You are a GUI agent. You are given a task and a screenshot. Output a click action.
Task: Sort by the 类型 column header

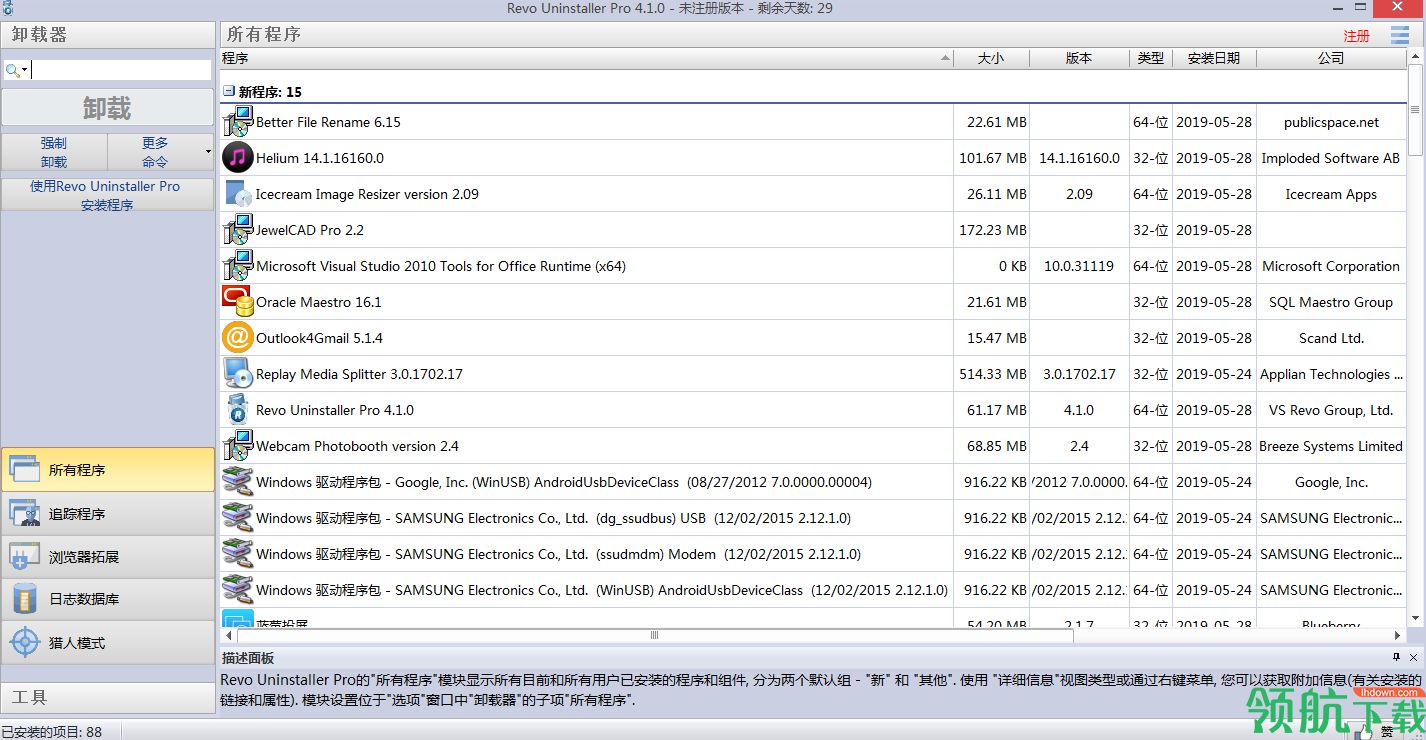click(x=1151, y=58)
